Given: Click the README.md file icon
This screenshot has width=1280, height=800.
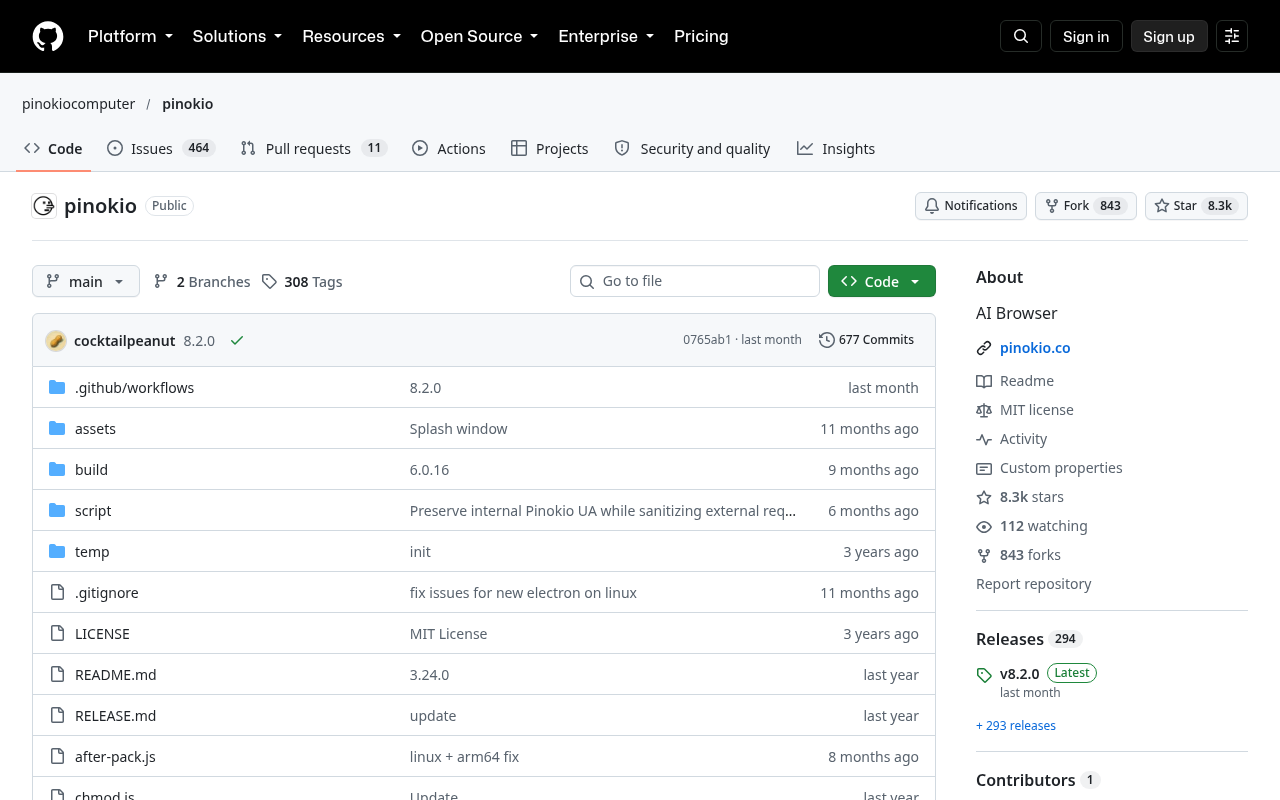Looking at the screenshot, I should point(57,674).
